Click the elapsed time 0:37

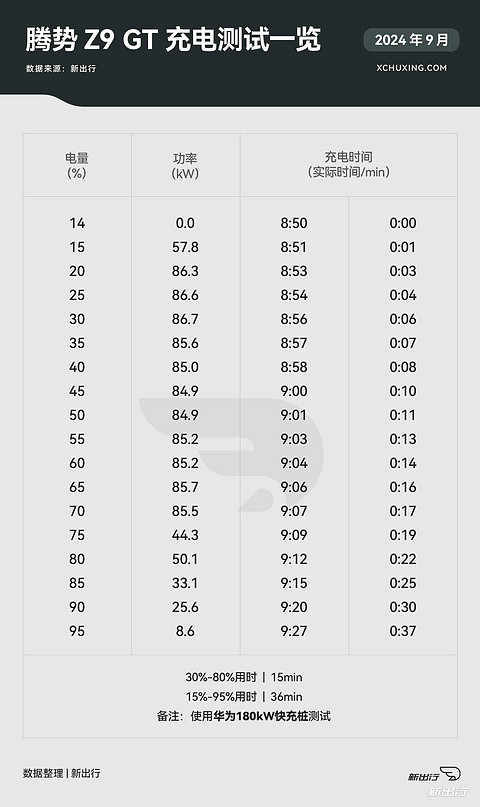coord(403,631)
